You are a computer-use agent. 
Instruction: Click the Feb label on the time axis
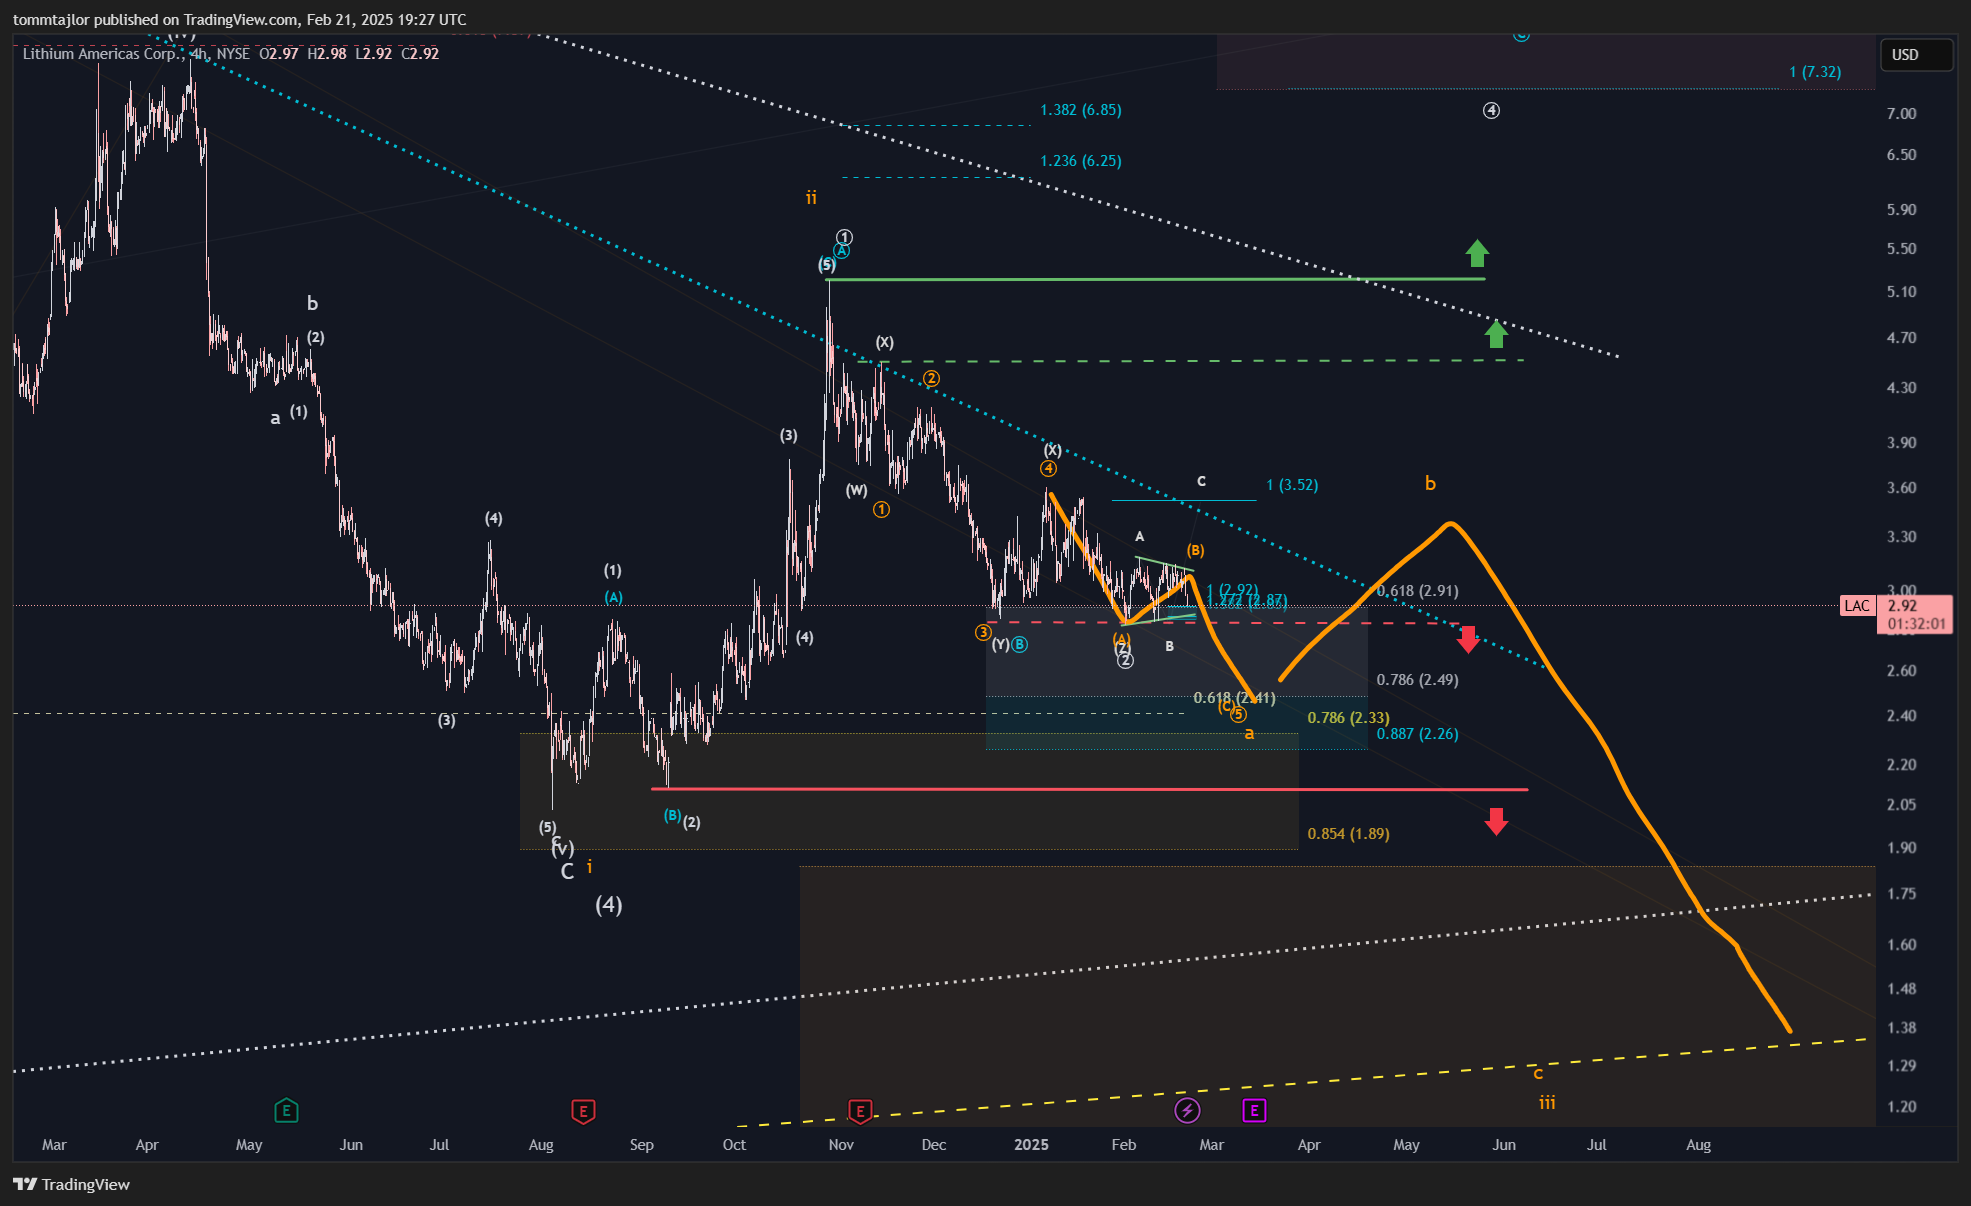pos(1124,1145)
